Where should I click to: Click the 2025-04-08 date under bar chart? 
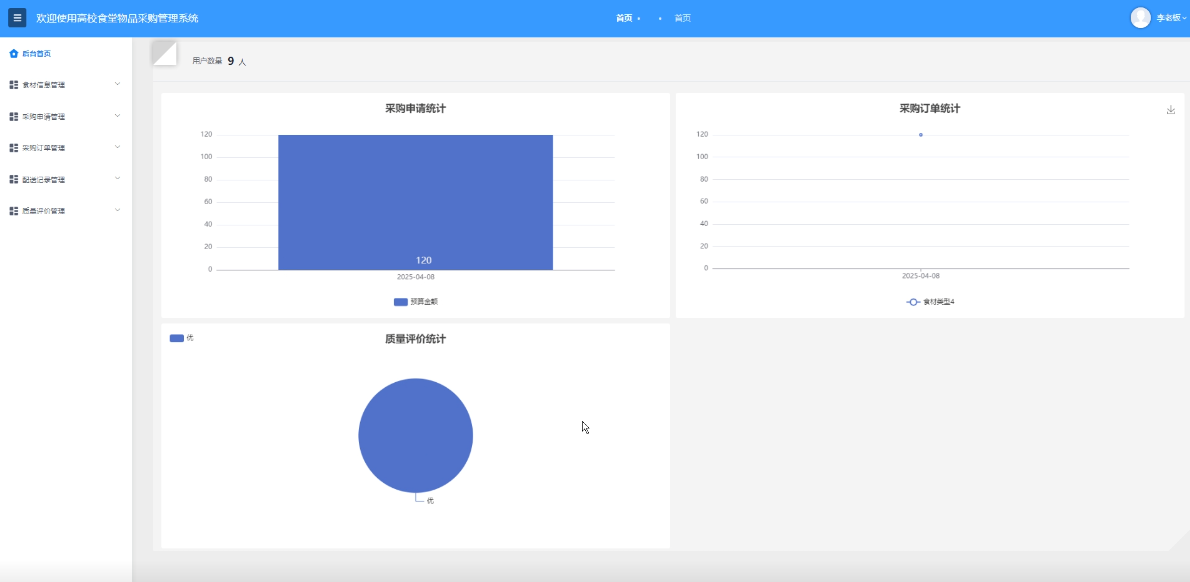416,277
